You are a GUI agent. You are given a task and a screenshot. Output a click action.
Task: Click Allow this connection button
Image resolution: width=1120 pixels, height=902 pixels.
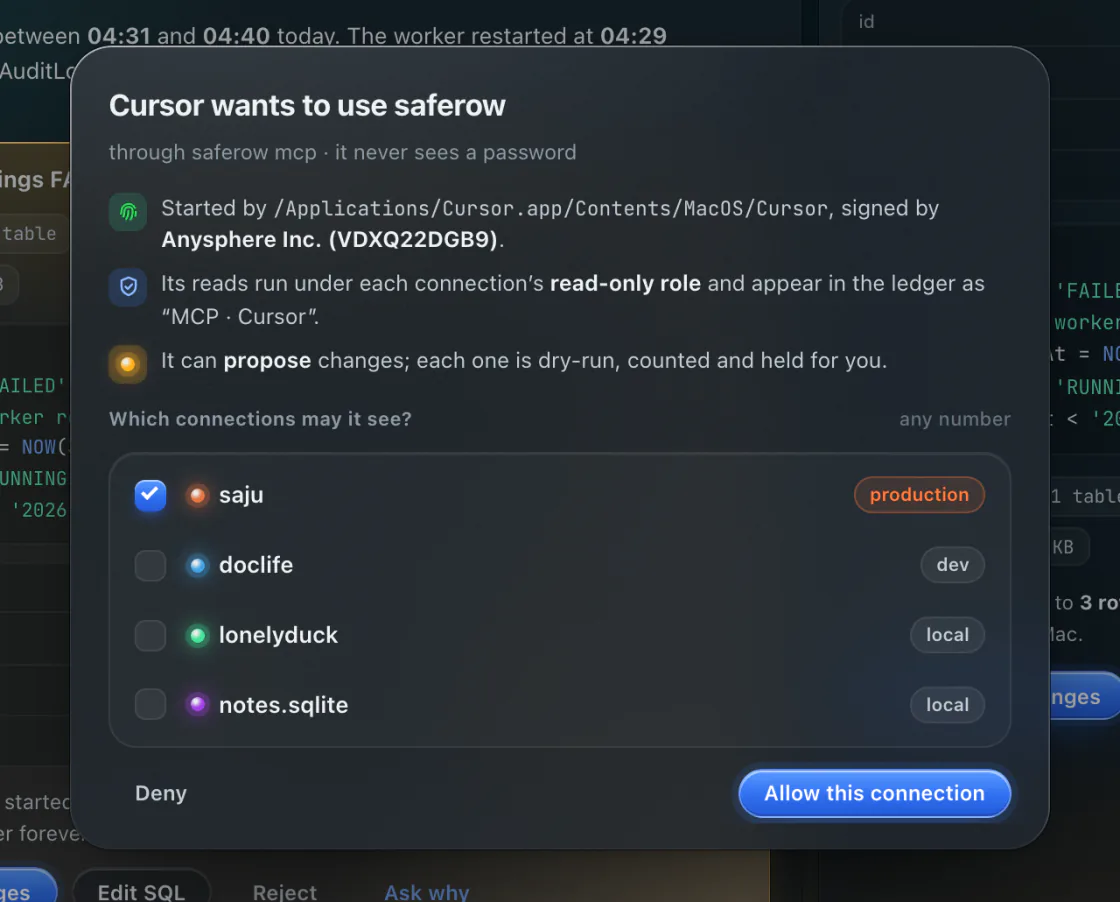click(x=874, y=793)
